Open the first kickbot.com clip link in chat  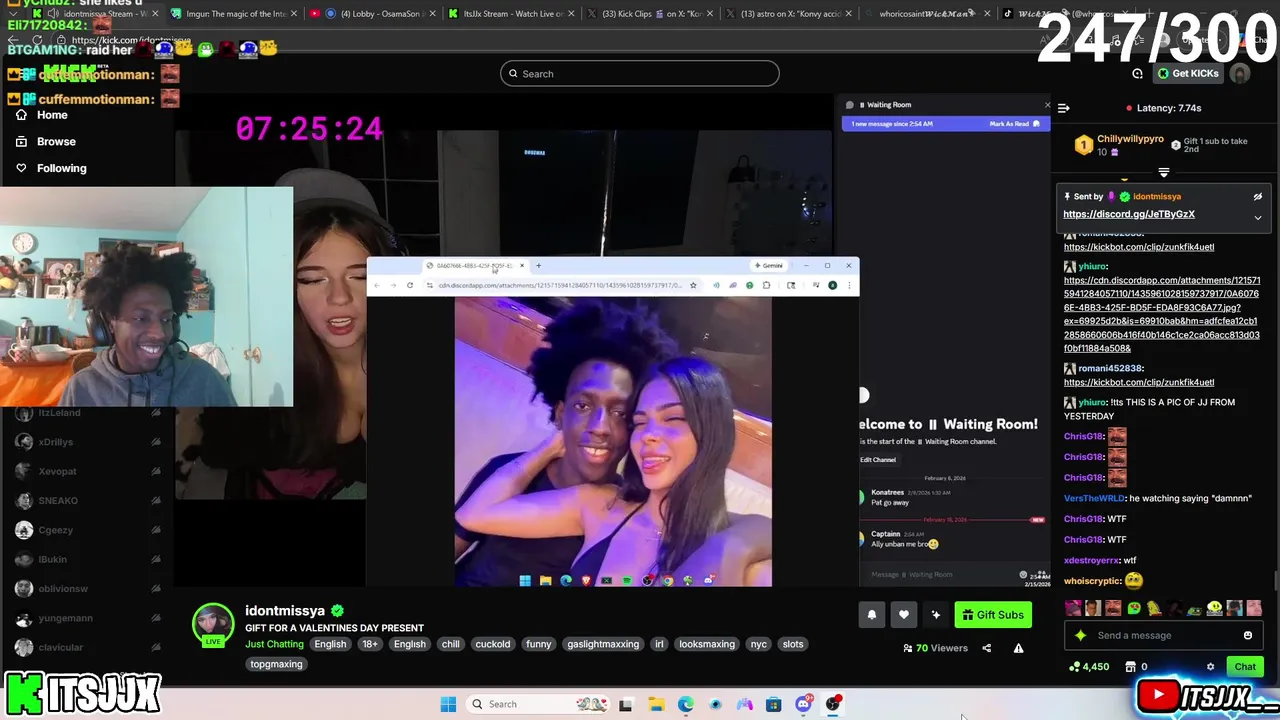click(1139, 247)
